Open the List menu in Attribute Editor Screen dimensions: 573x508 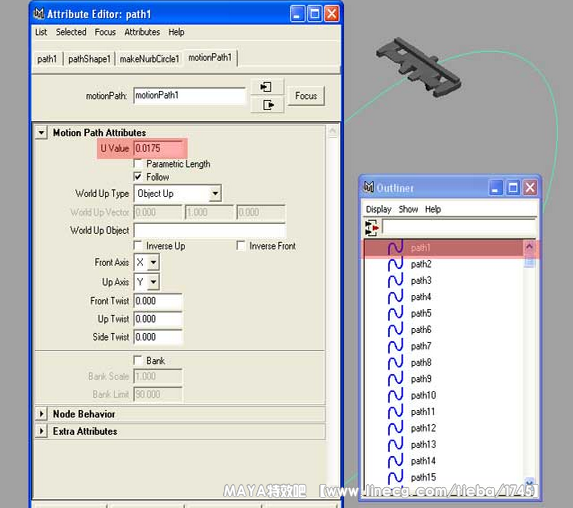(41, 32)
